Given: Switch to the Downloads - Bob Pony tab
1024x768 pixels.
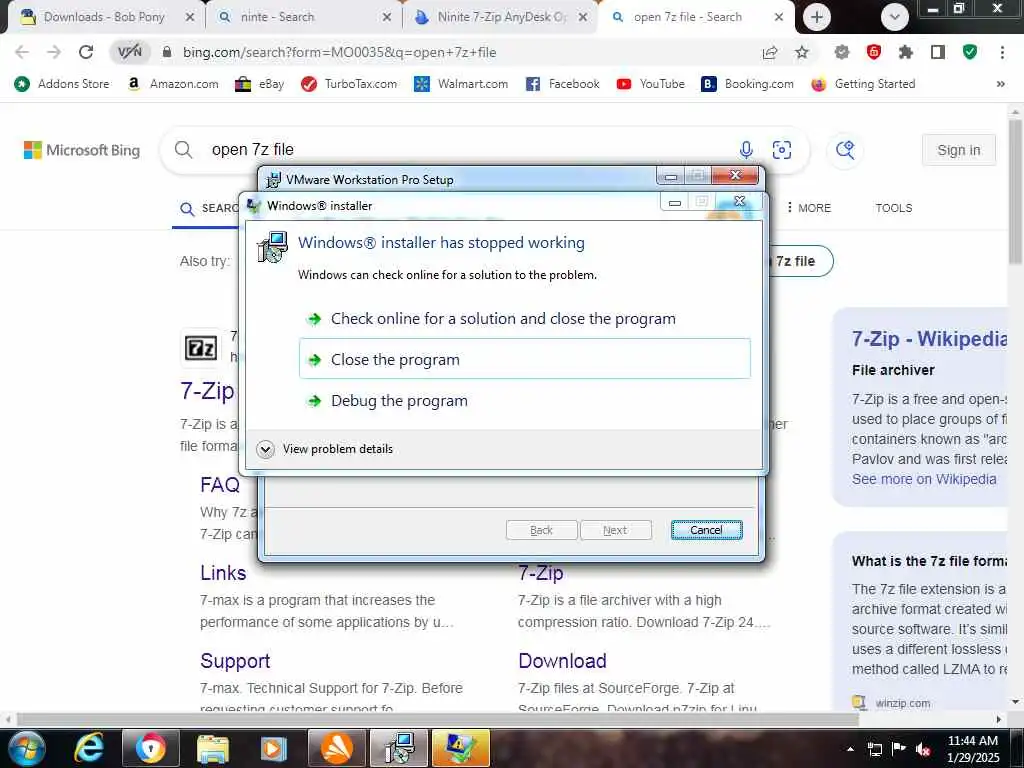Looking at the screenshot, I should click(x=104, y=17).
